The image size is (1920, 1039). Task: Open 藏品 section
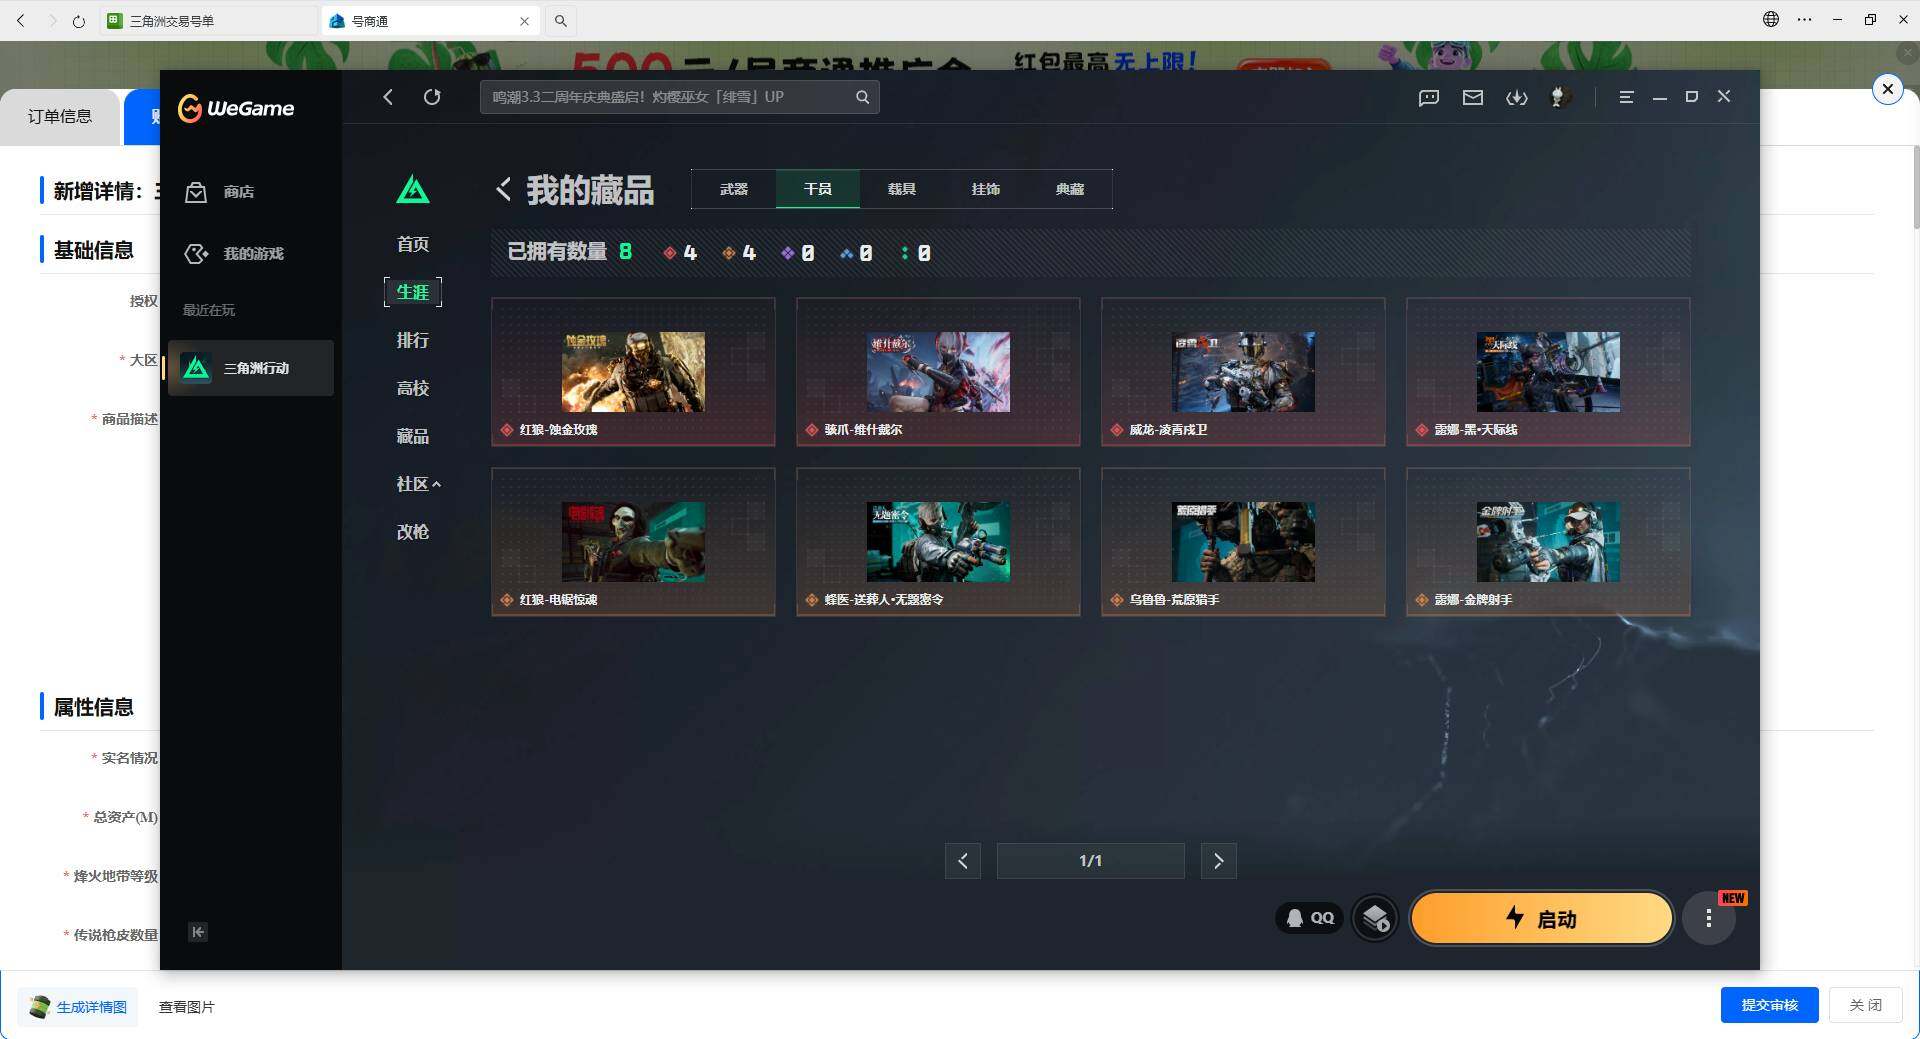pyautogui.click(x=413, y=436)
